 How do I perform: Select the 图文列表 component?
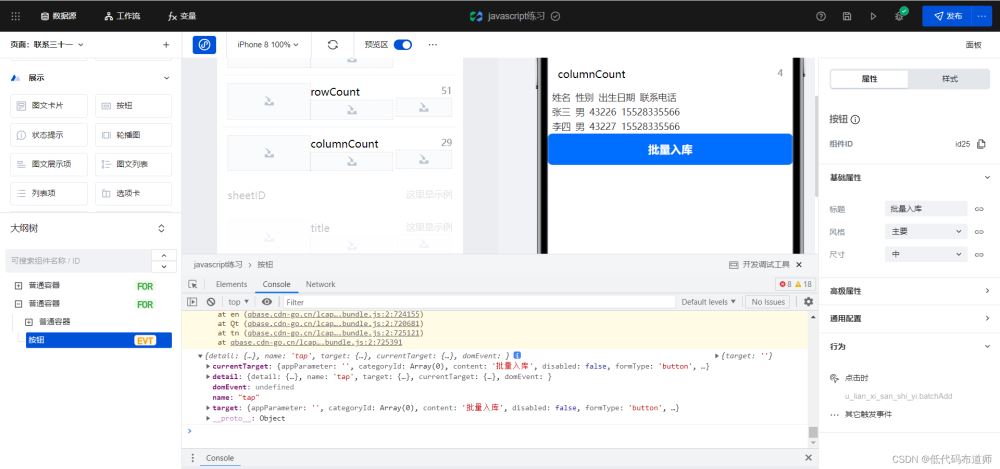coord(133,164)
